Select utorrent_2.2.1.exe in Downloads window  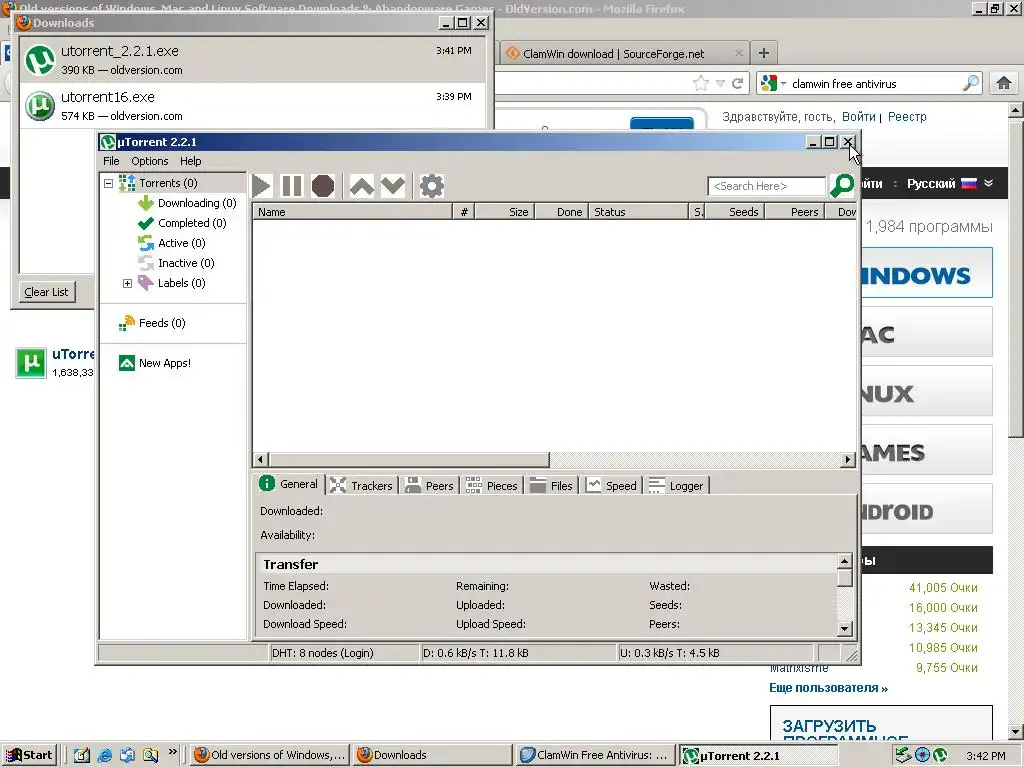point(253,60)
